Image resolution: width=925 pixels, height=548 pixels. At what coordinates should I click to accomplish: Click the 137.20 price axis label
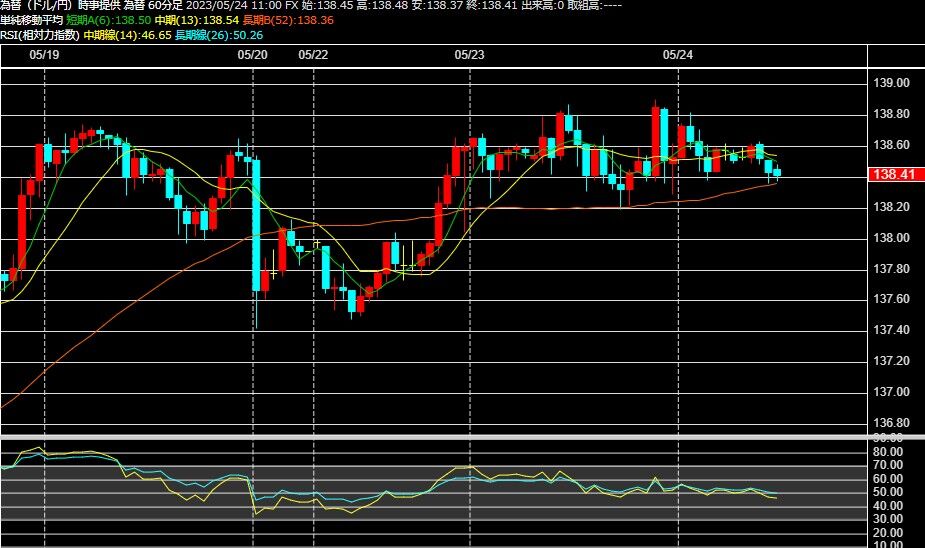click(891, 360)
